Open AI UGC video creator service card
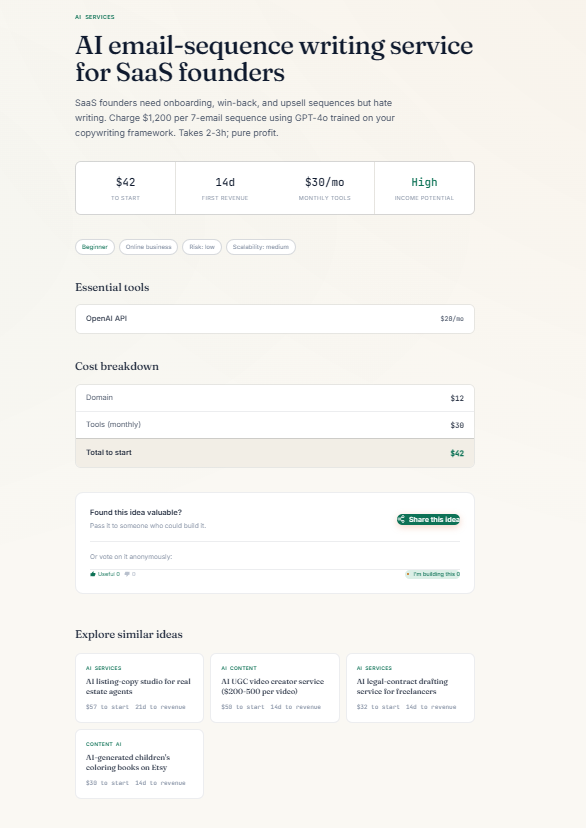Viewport: 586px width, 828px height. [x=275, y=688]
